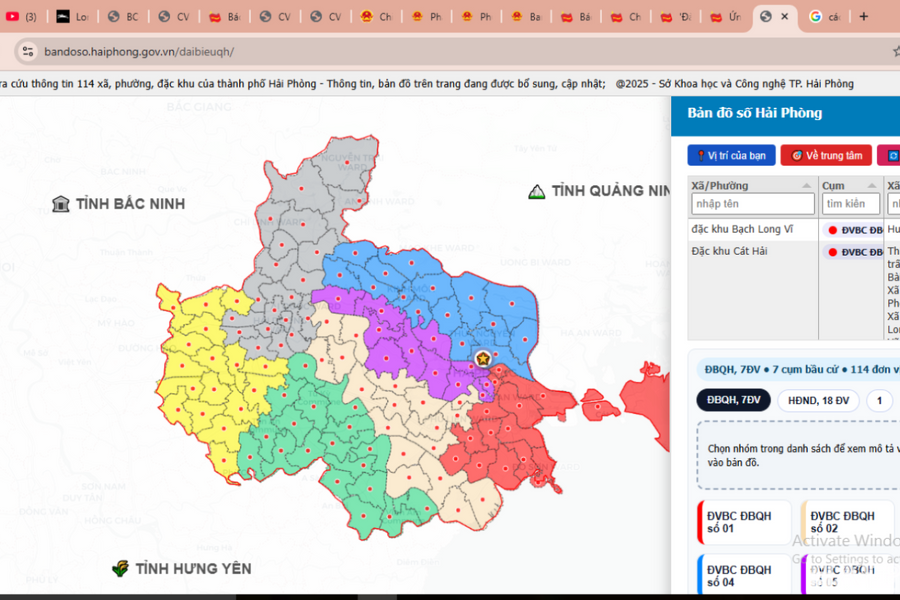Screen dimensions: 900x600
Task: Click the 'Bản đồ số Hải Phòng' header title
Action: pos(755,113)
